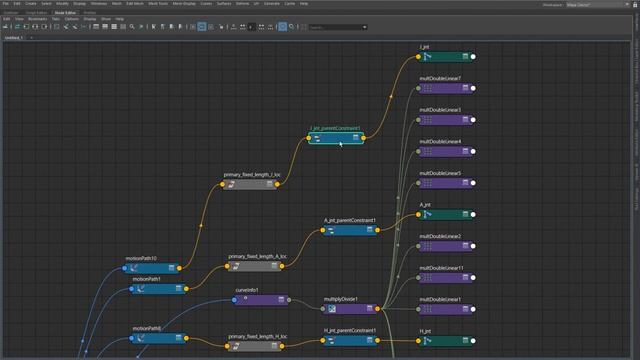Click the joint icon on A_jnt node

[x=427, y=215]
